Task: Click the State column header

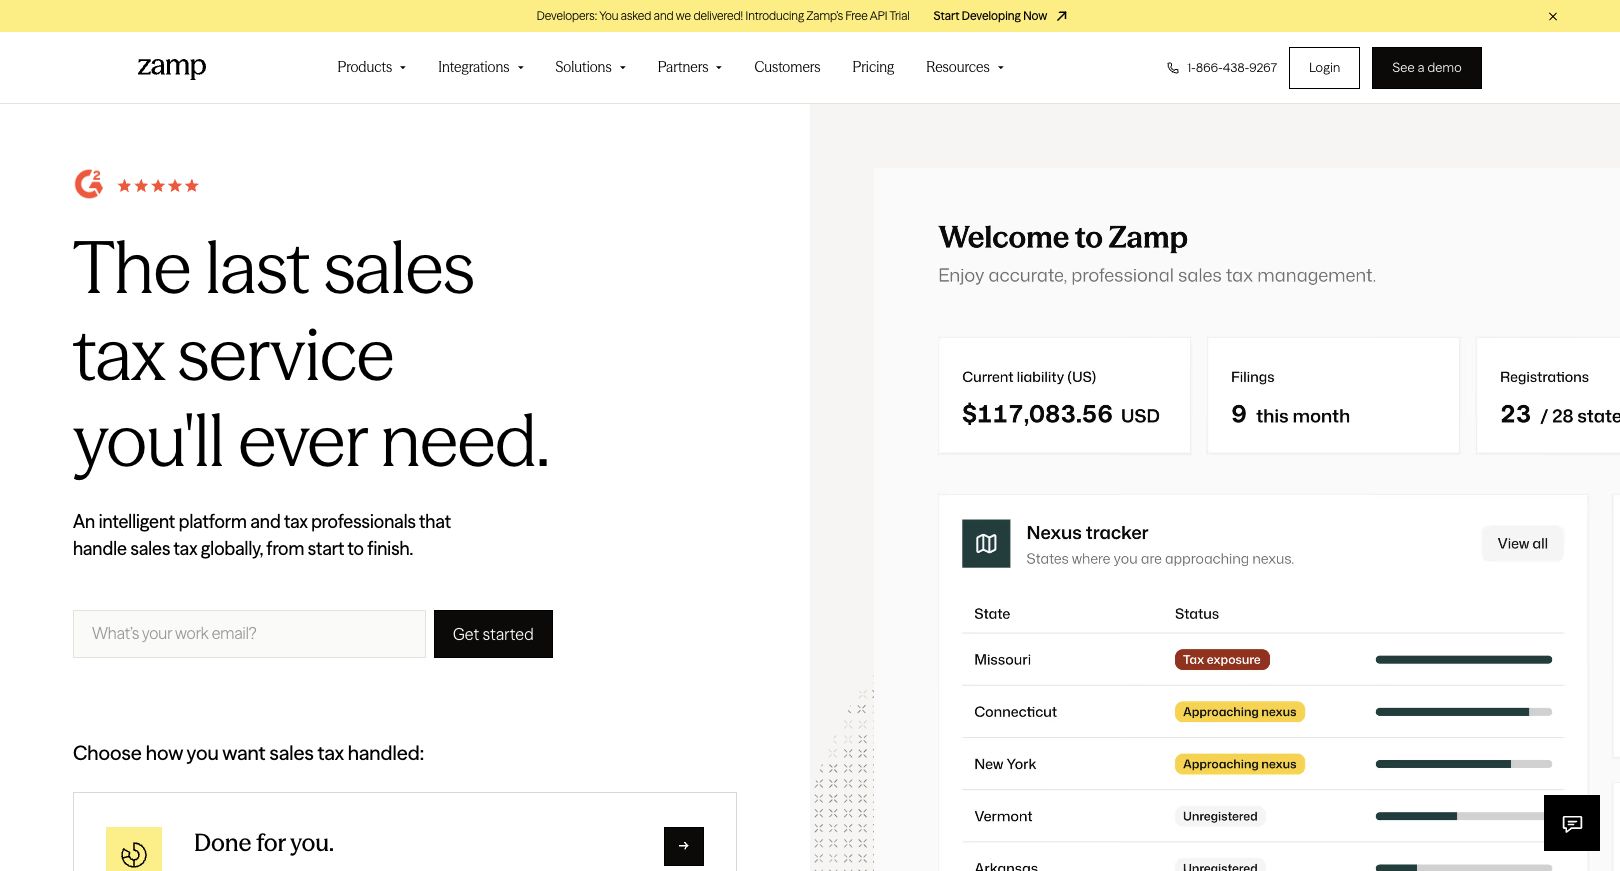Action: coord(992,614)
